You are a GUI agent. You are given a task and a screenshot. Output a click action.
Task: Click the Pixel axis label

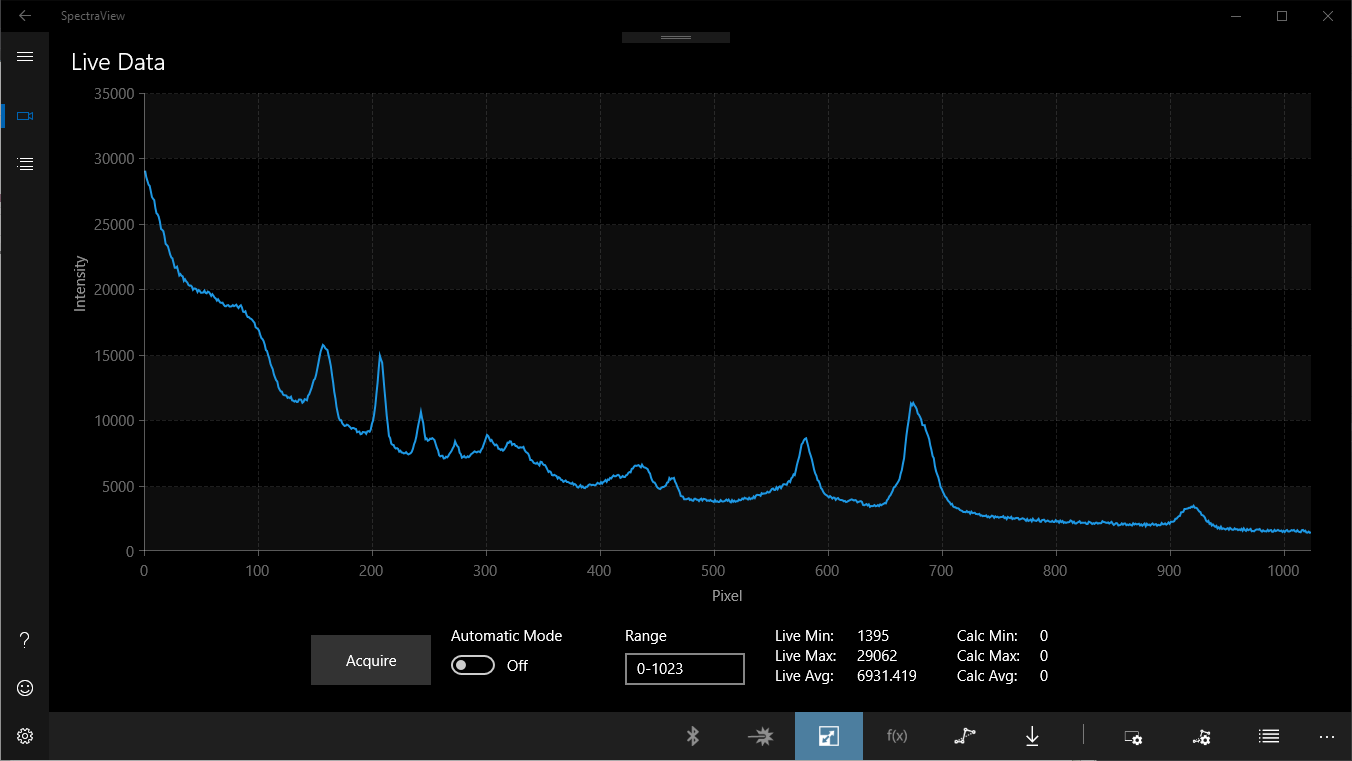[727, 596]
